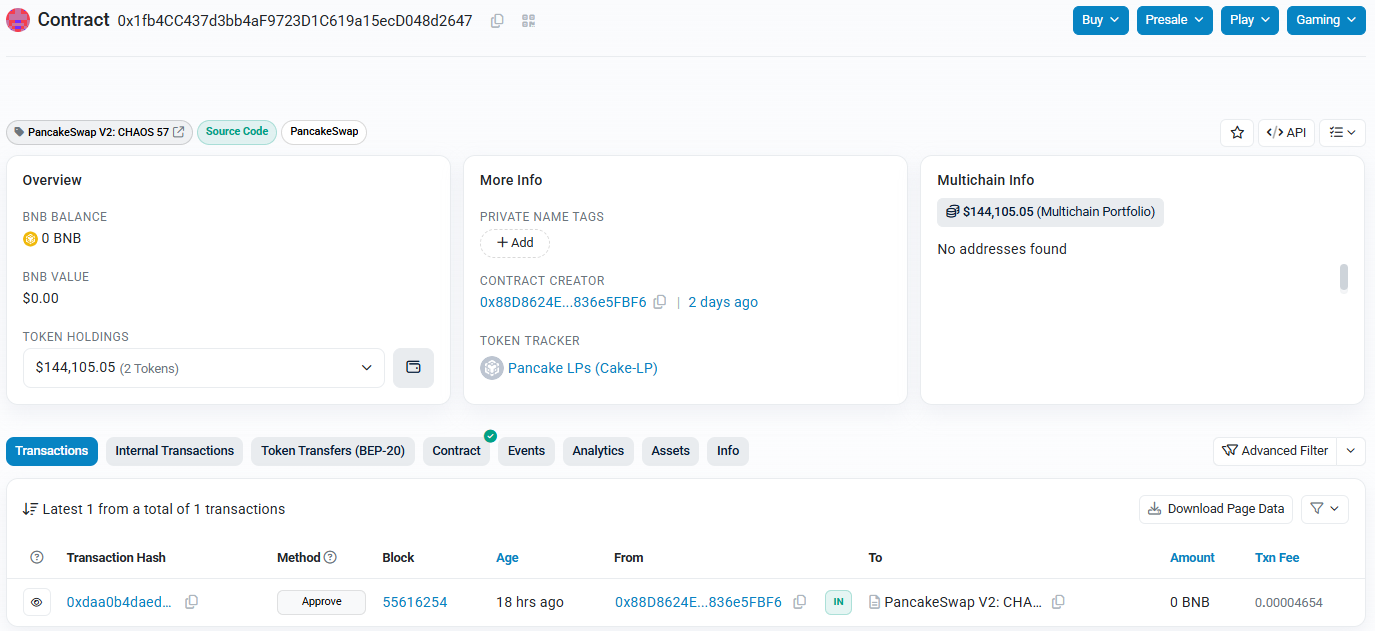
Task: Open the Assets tab
Action: pos(671,451)
